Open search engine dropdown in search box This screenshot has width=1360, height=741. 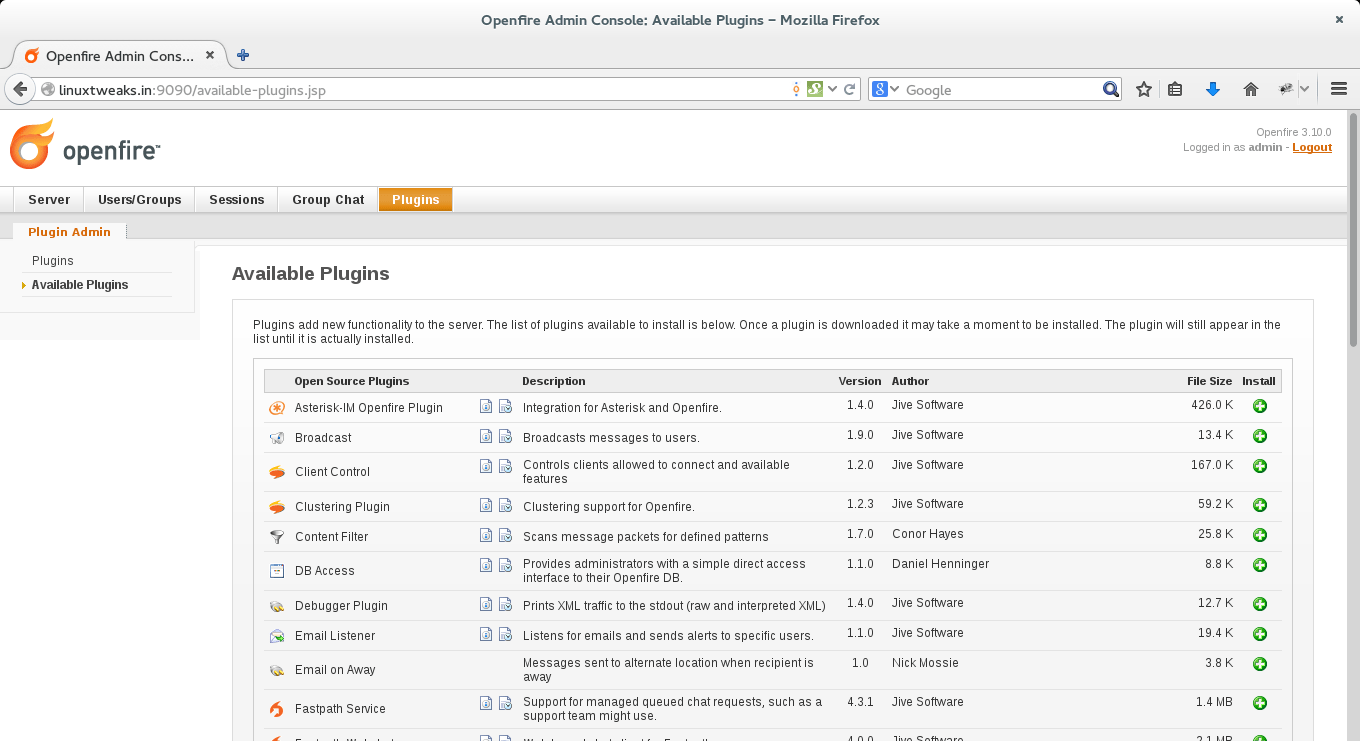click(894, 89)
